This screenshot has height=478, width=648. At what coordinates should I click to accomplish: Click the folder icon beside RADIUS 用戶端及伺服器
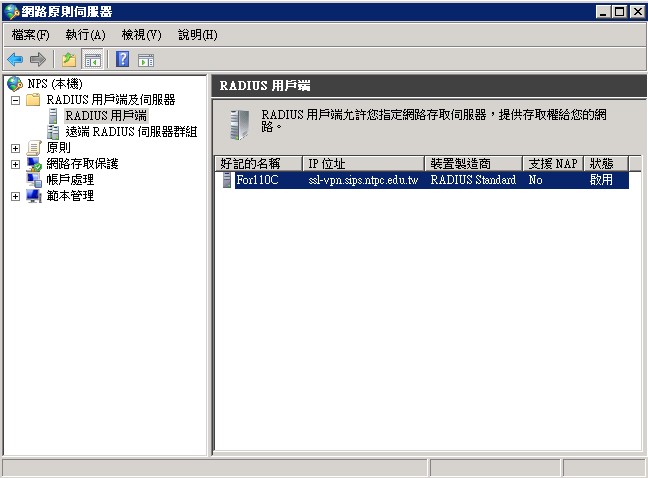point(33,100)
